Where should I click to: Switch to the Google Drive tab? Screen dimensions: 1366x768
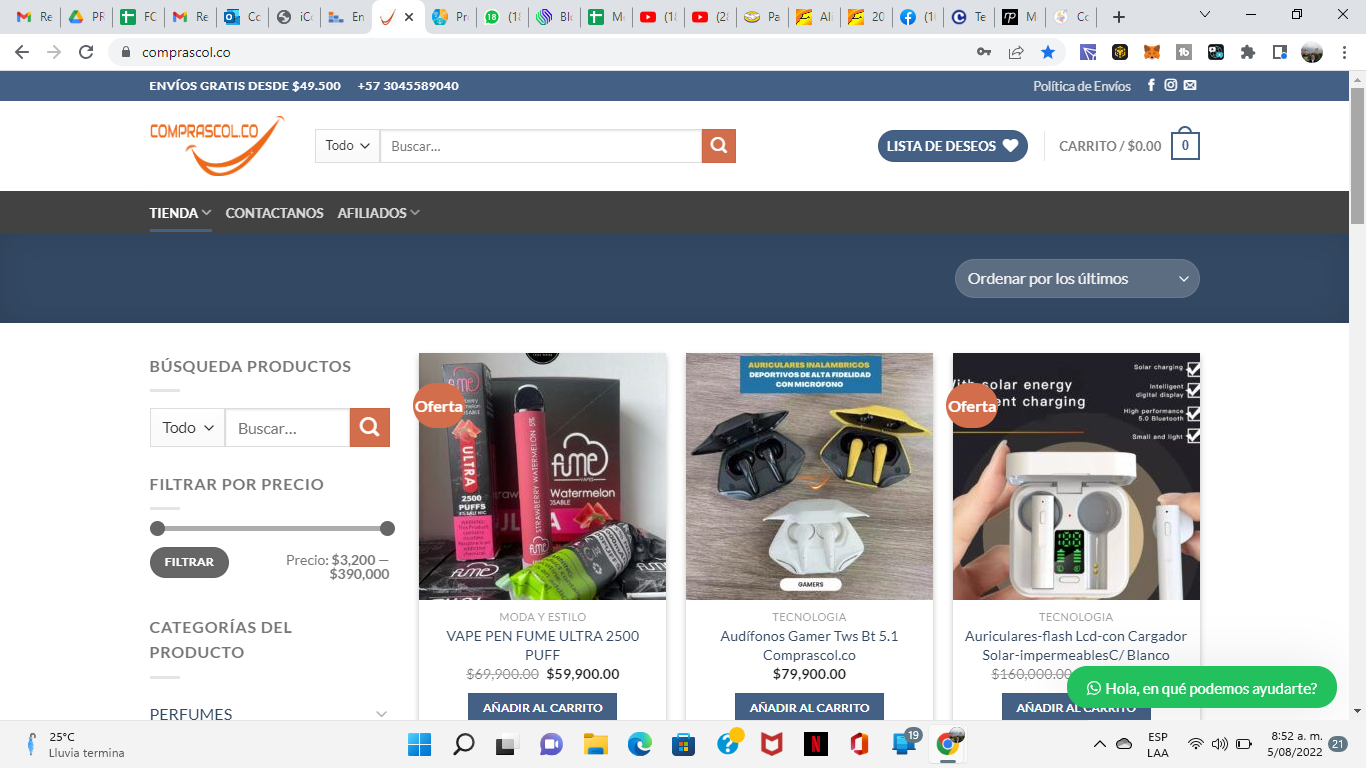86,17
